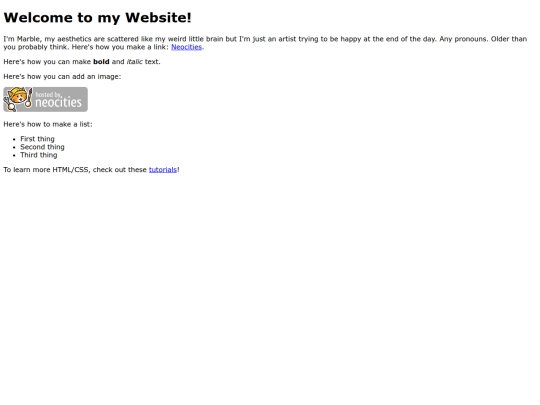
Task: Click the "Here's how you can add an image" text
Action: (62, 77)
